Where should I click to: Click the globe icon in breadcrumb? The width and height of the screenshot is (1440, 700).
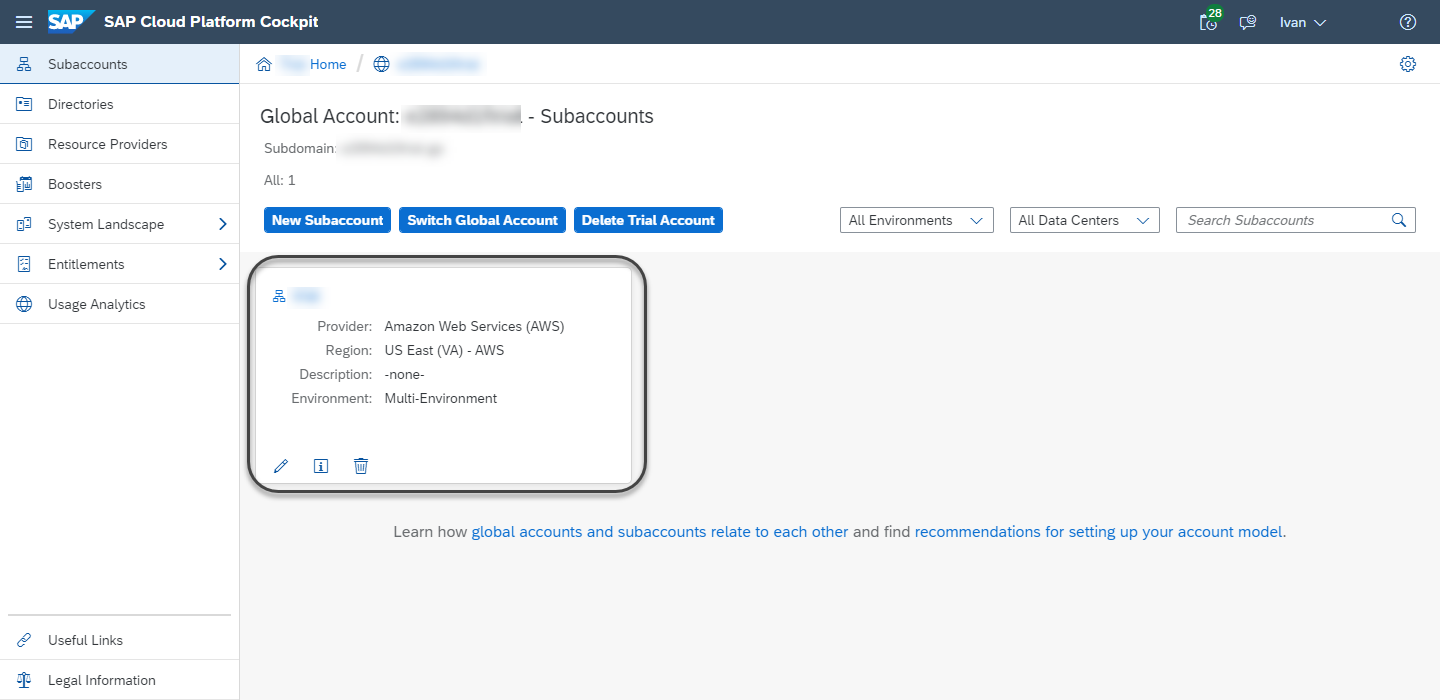tap(381, 64)
